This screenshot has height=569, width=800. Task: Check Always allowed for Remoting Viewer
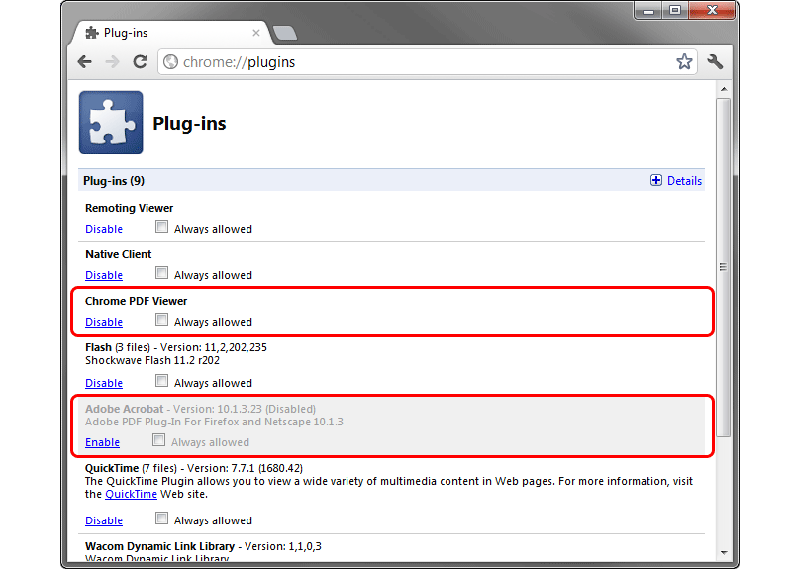pyautogui.click(x=161, y=227)
